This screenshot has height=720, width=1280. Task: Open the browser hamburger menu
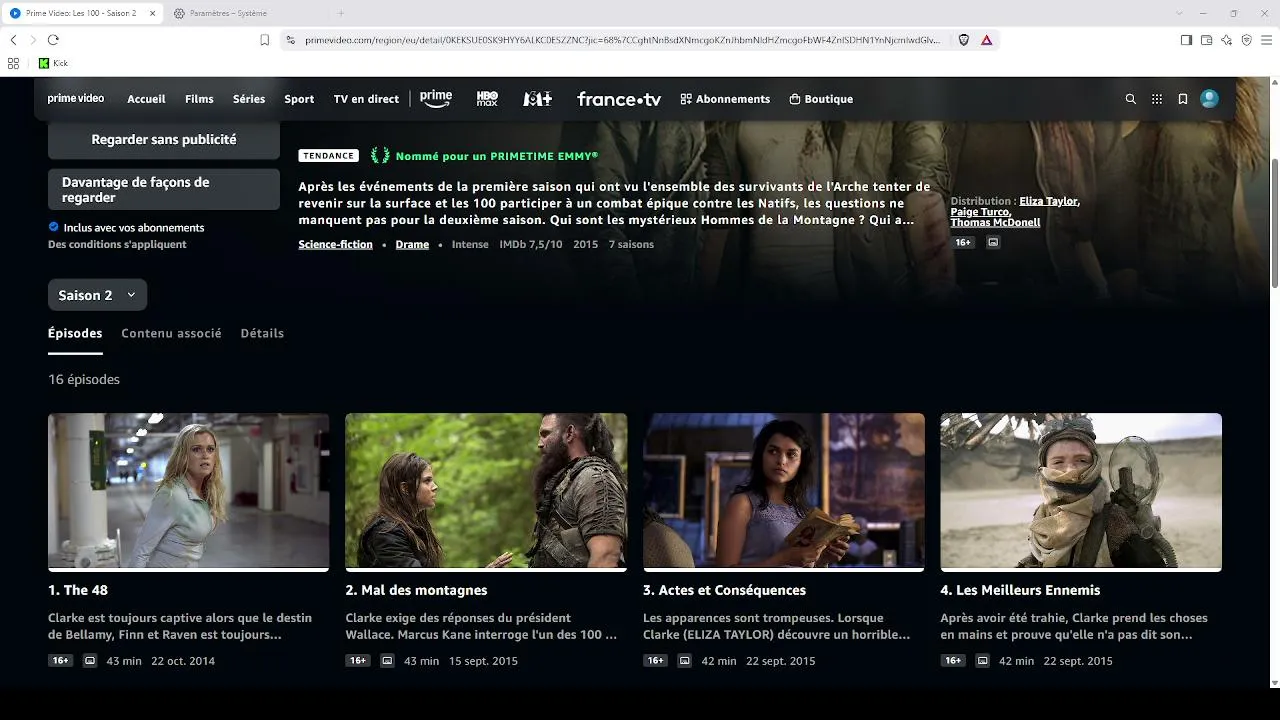coord(1267,40)
